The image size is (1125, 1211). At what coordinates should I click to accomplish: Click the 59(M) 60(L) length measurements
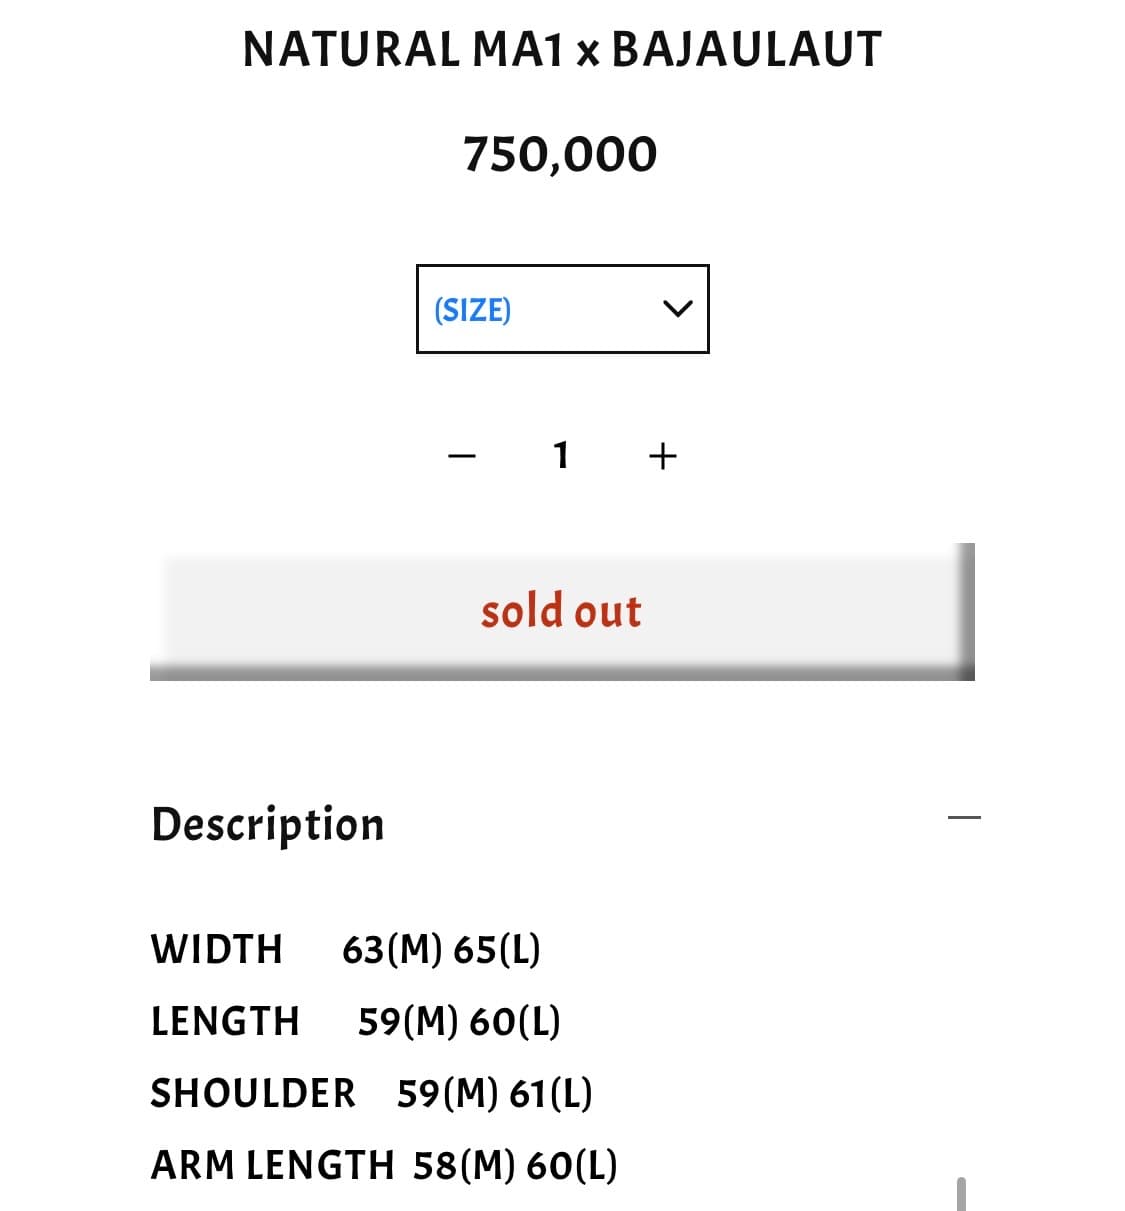pyautogui.click(x=459, y=1021)
